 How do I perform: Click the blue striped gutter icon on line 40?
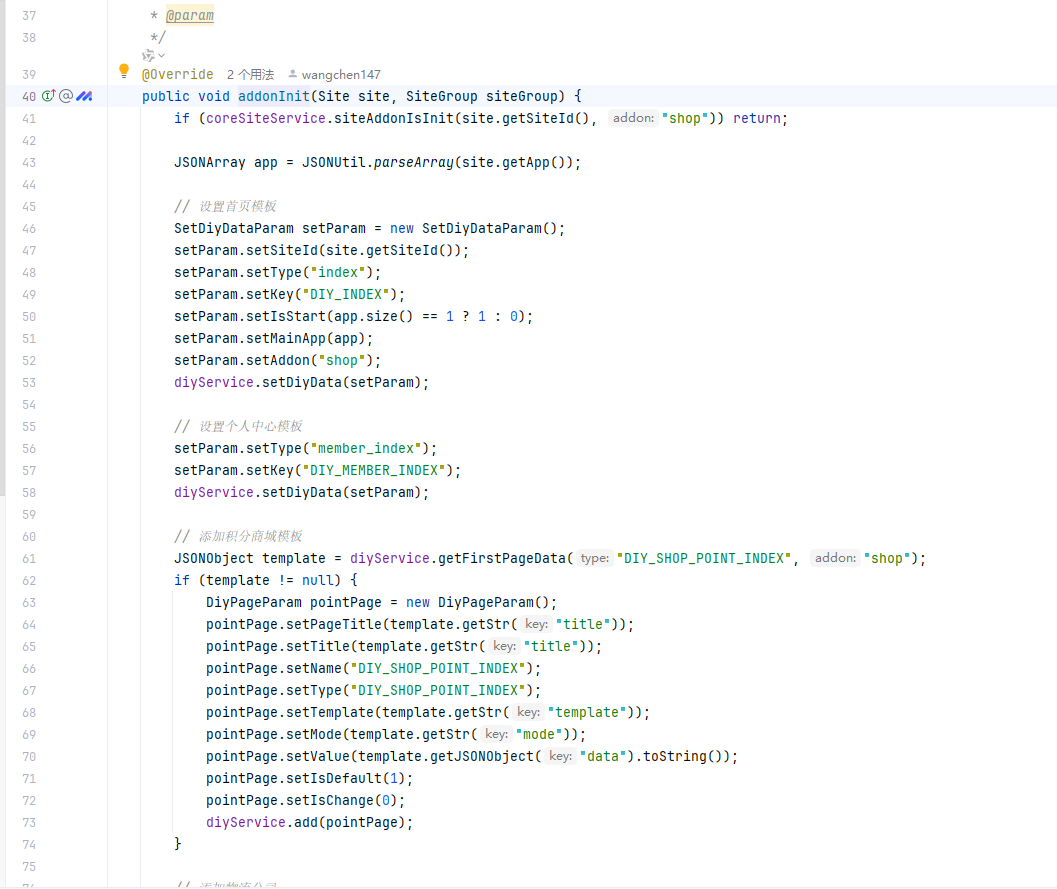point(85,97)
